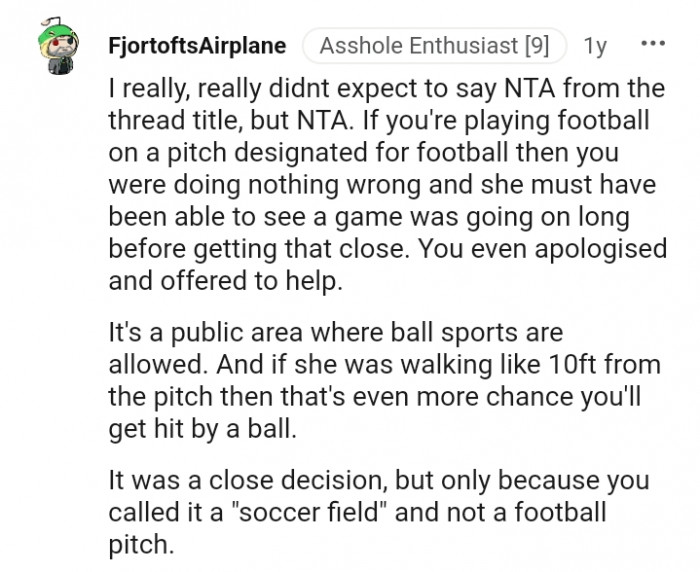Click the line "and offered to help."
The image size is (700, 572).
click(225, 281)
